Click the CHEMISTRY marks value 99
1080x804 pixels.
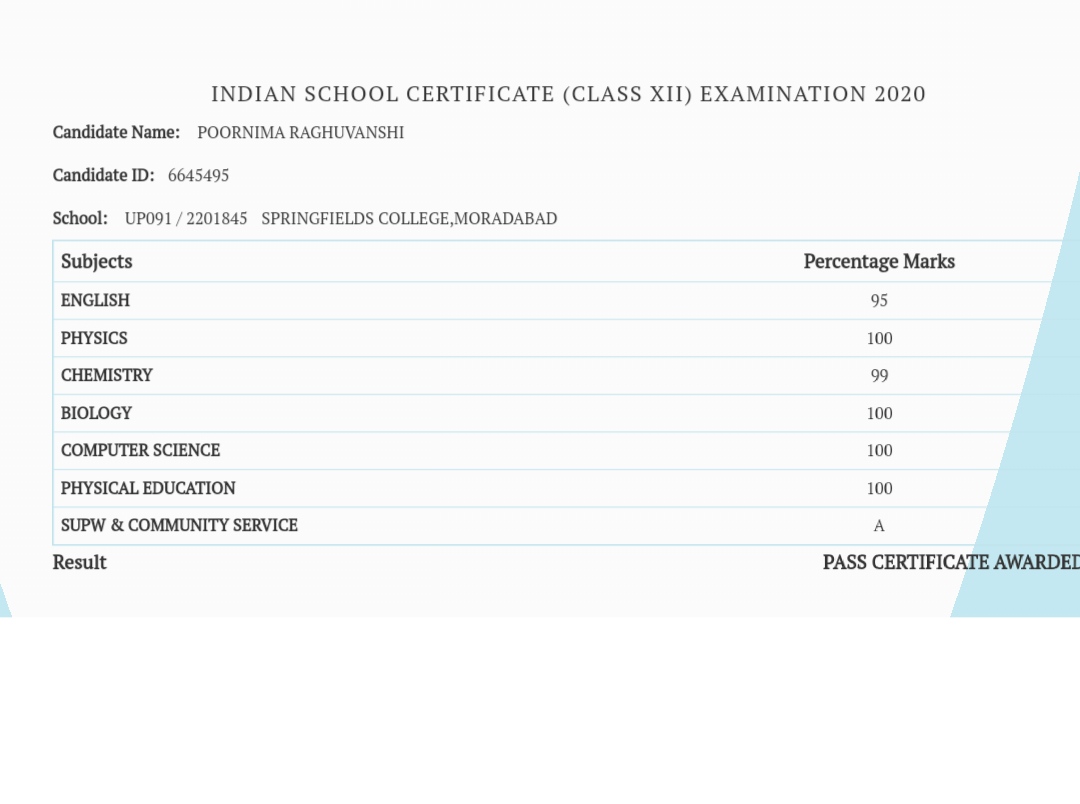[x=880, y=375]
